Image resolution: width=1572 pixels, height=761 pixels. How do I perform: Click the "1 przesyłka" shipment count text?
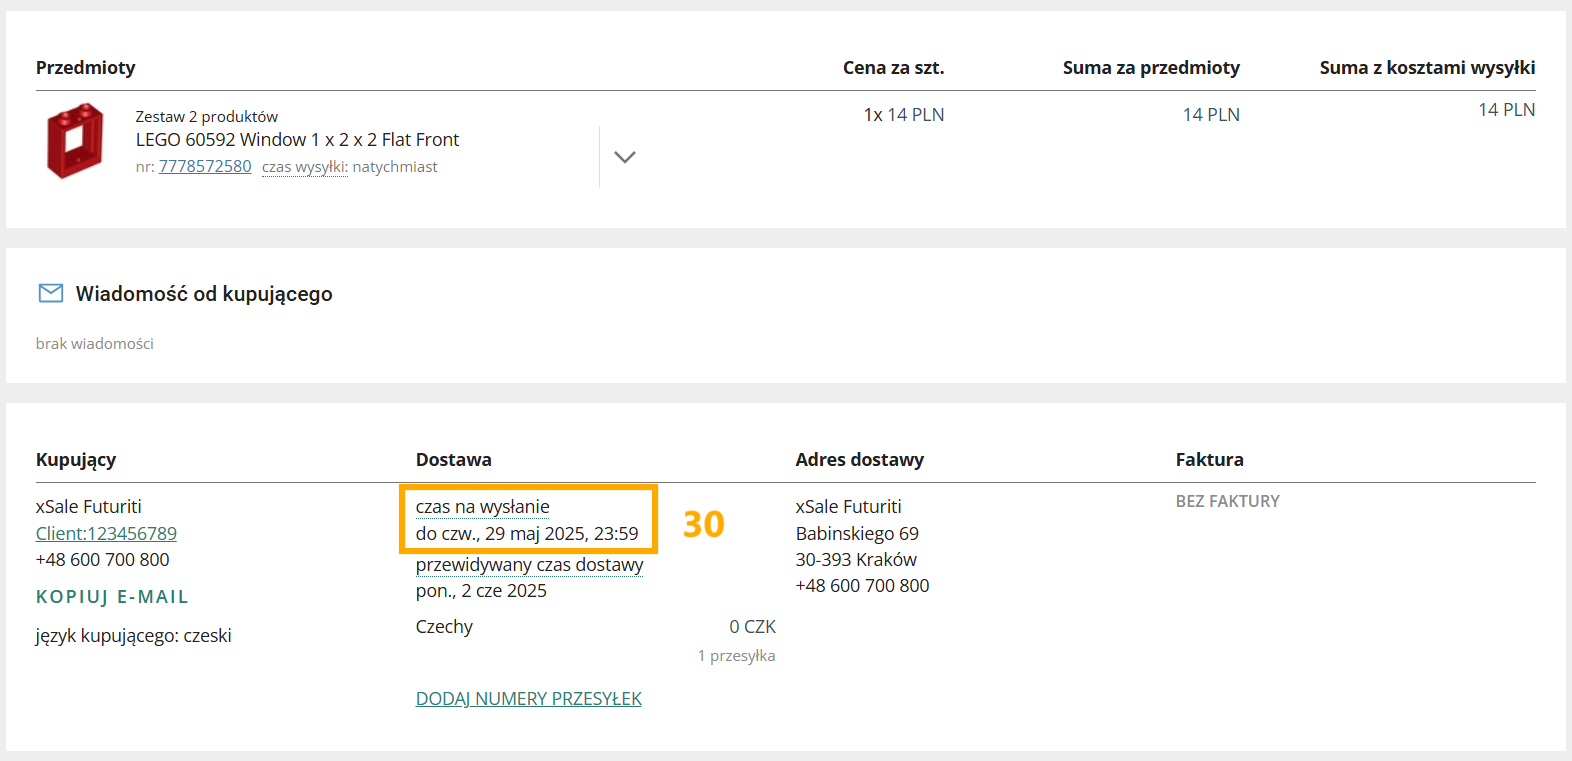[x=736, y=656]
